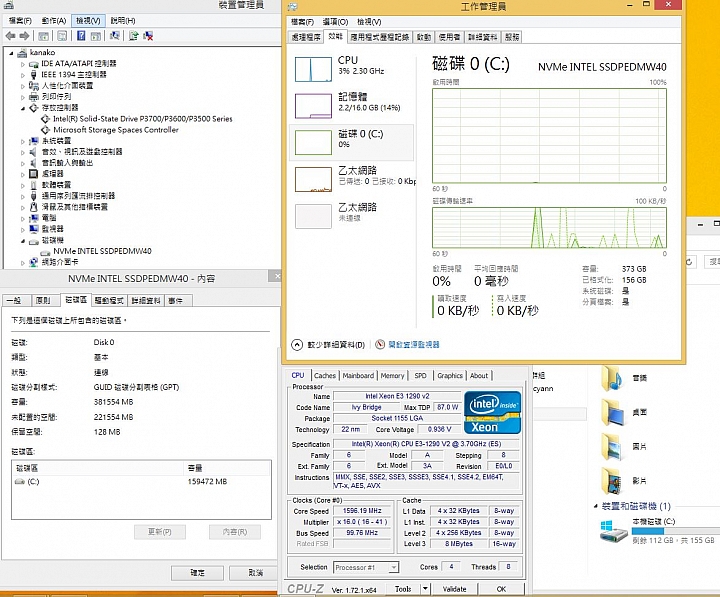The image size is (720, 597).
Task: Open 檔案(F) menu in Device Manager
Action: 20,21
